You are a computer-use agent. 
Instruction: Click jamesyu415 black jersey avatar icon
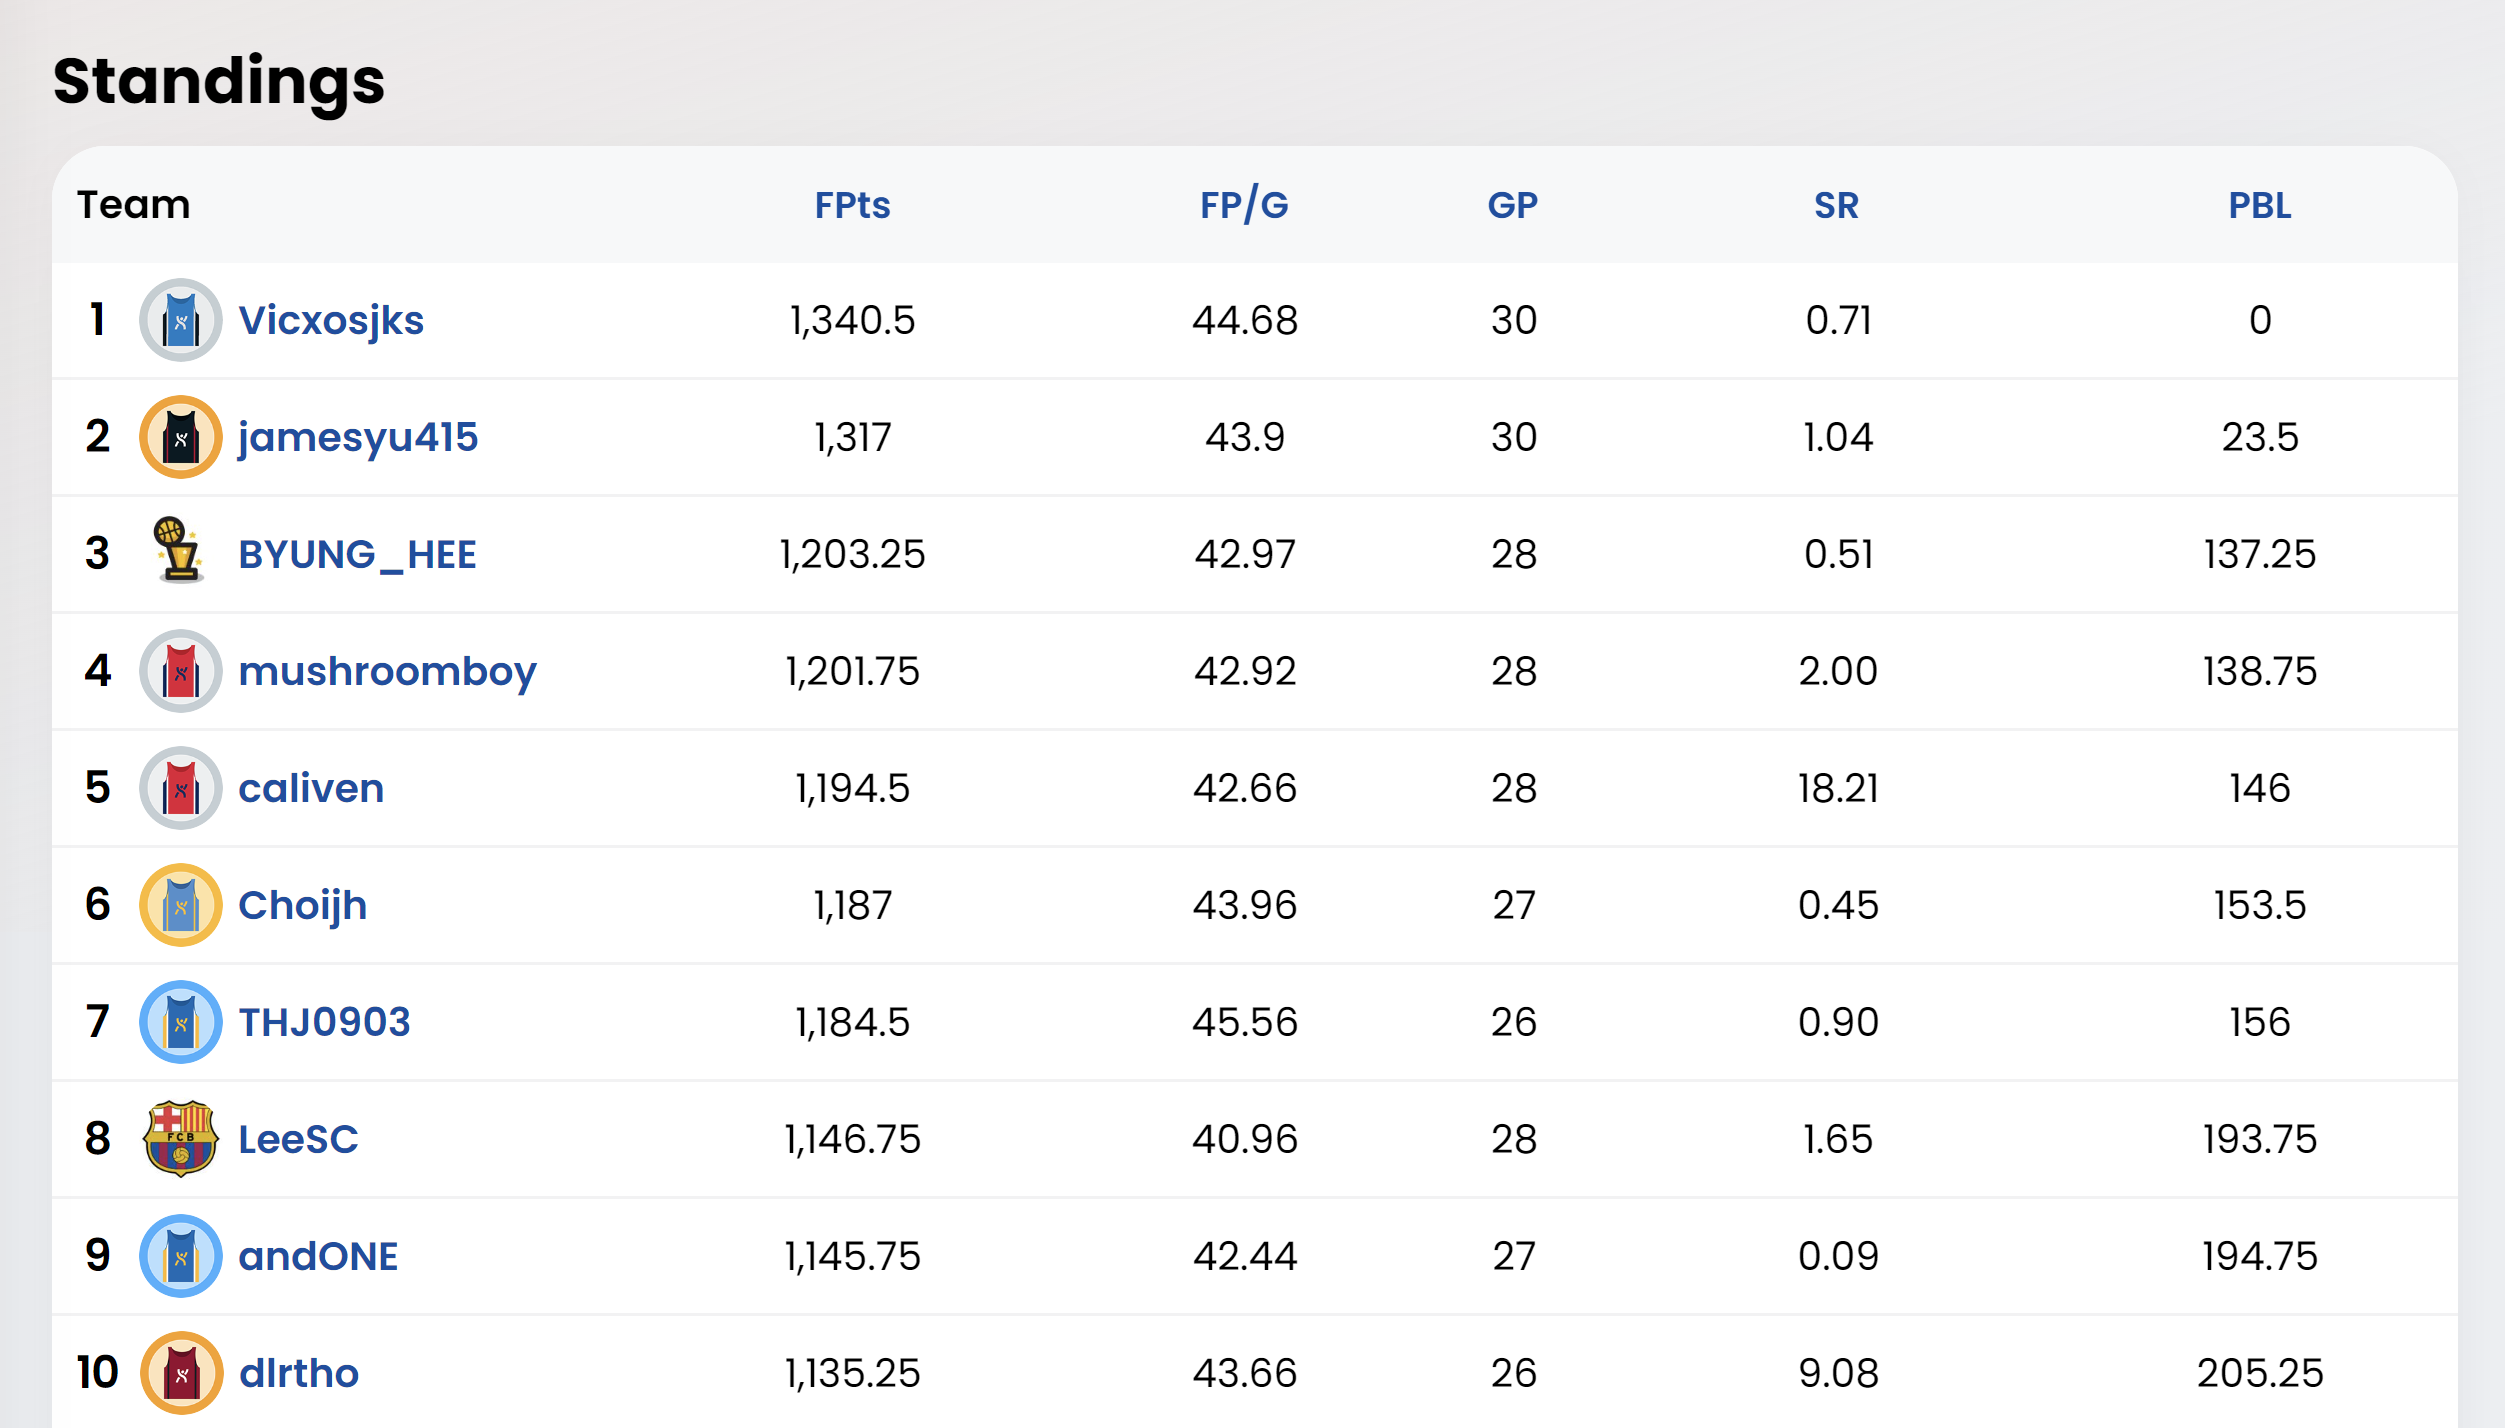[180, 437]
